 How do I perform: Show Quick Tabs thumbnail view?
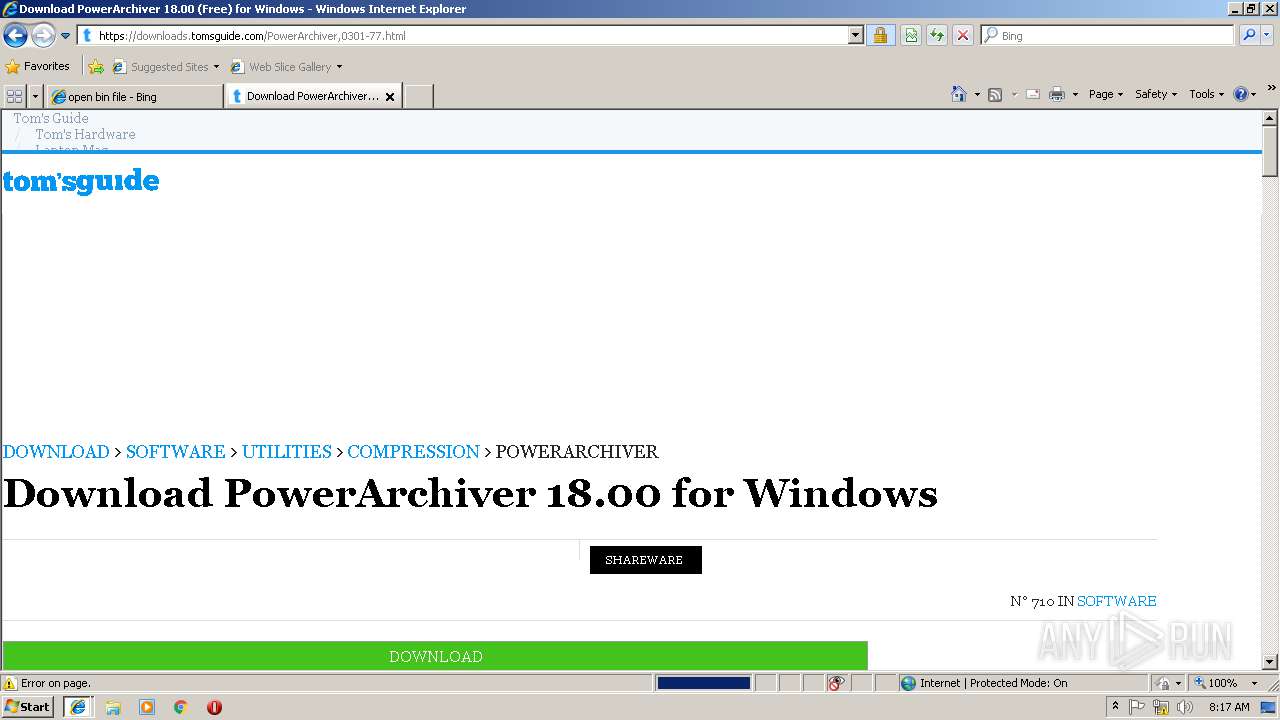pos(14,96)
